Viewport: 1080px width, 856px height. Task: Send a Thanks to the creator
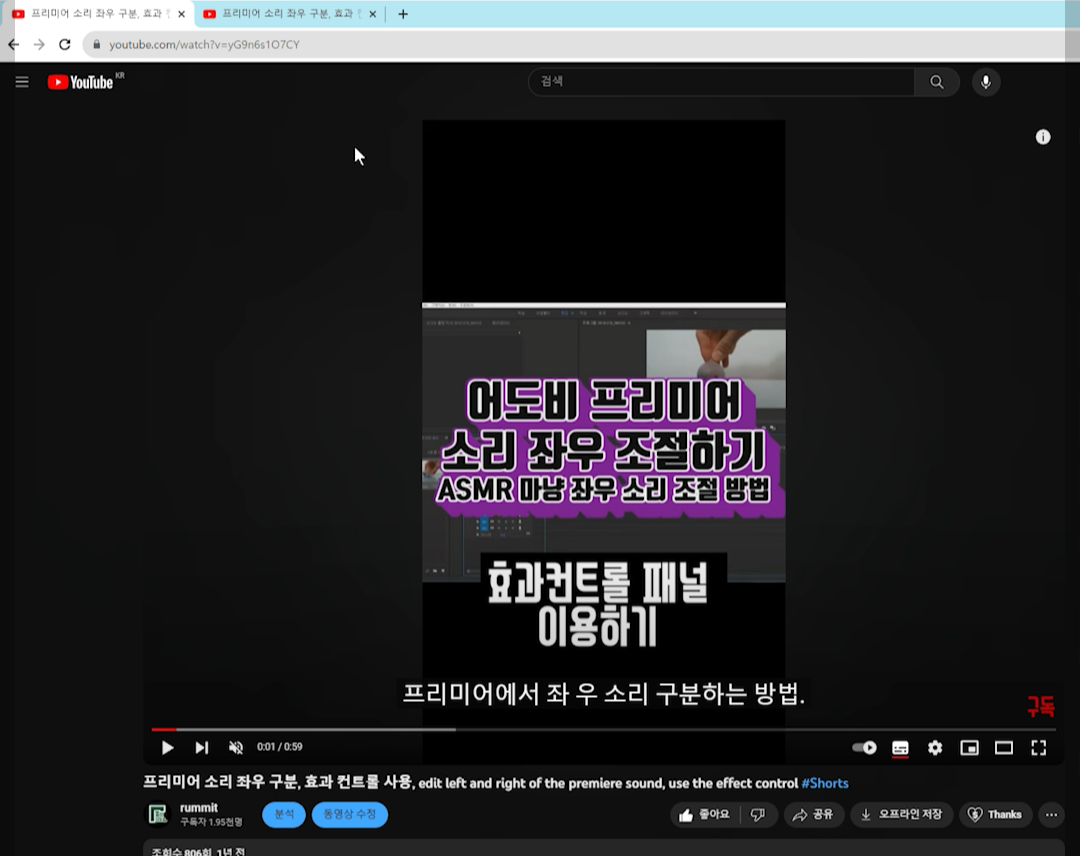[x=995, y=815]
